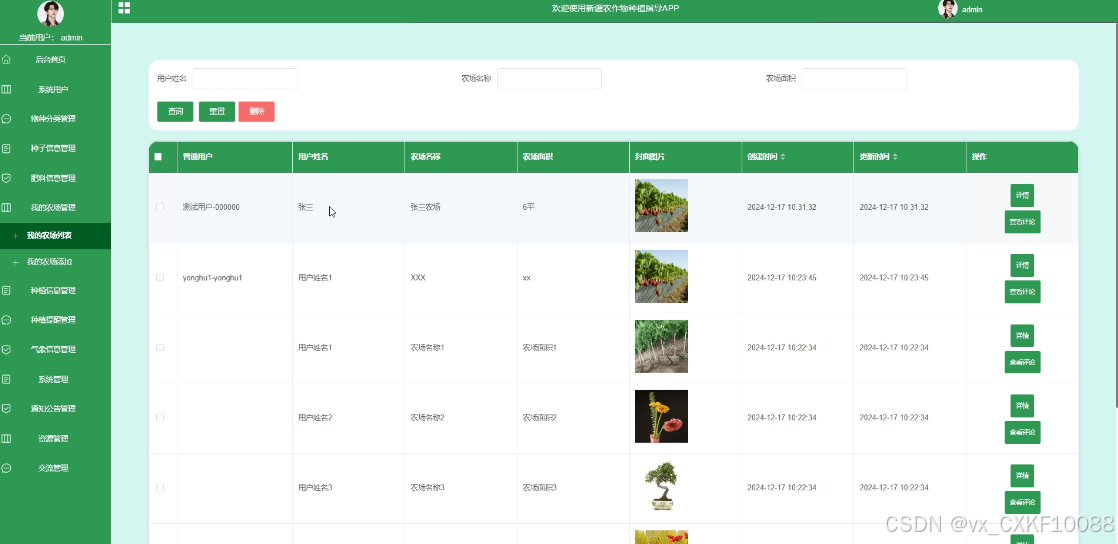Check the row for yonghu1-yonghu1
This screenshot has width=1118, height=544.
pos(160,277)
